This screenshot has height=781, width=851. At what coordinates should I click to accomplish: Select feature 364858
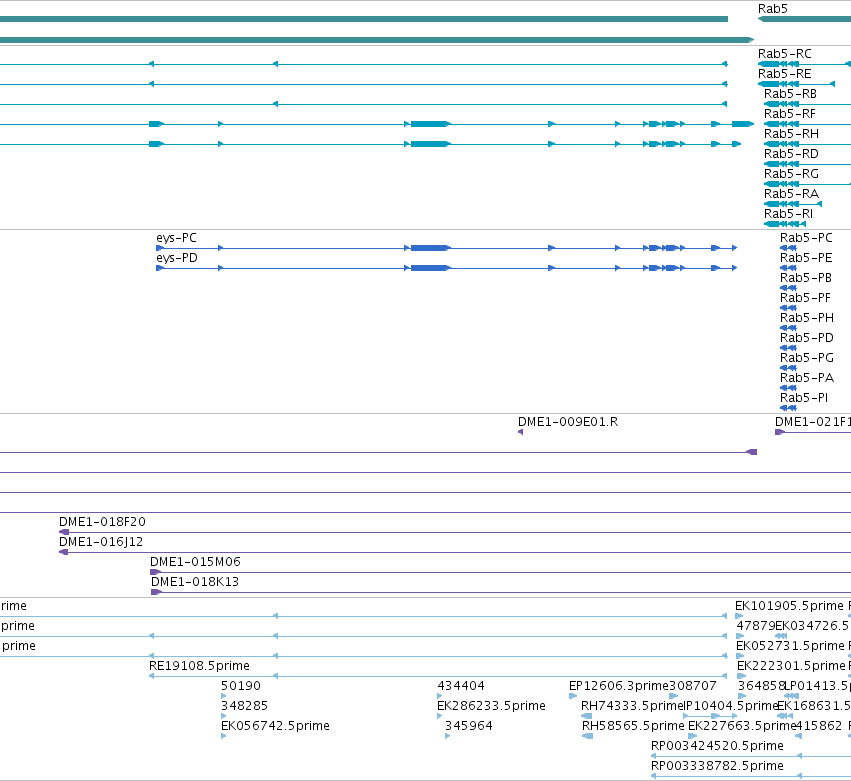coord(761,686)
